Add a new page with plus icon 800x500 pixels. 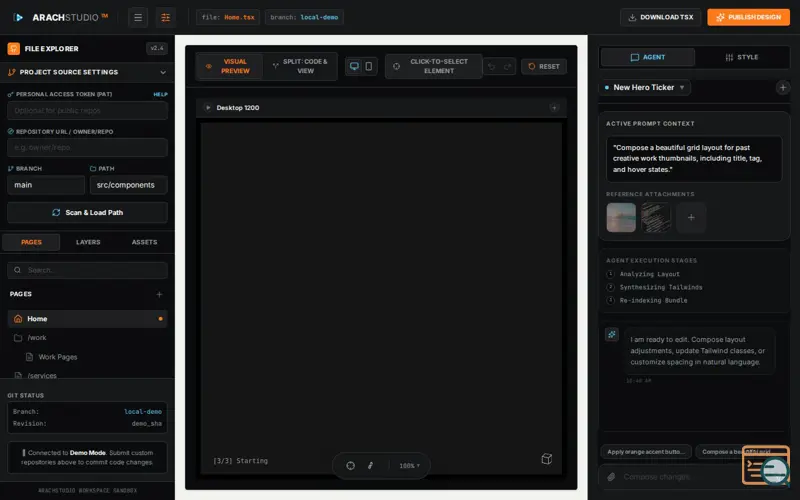159,294
